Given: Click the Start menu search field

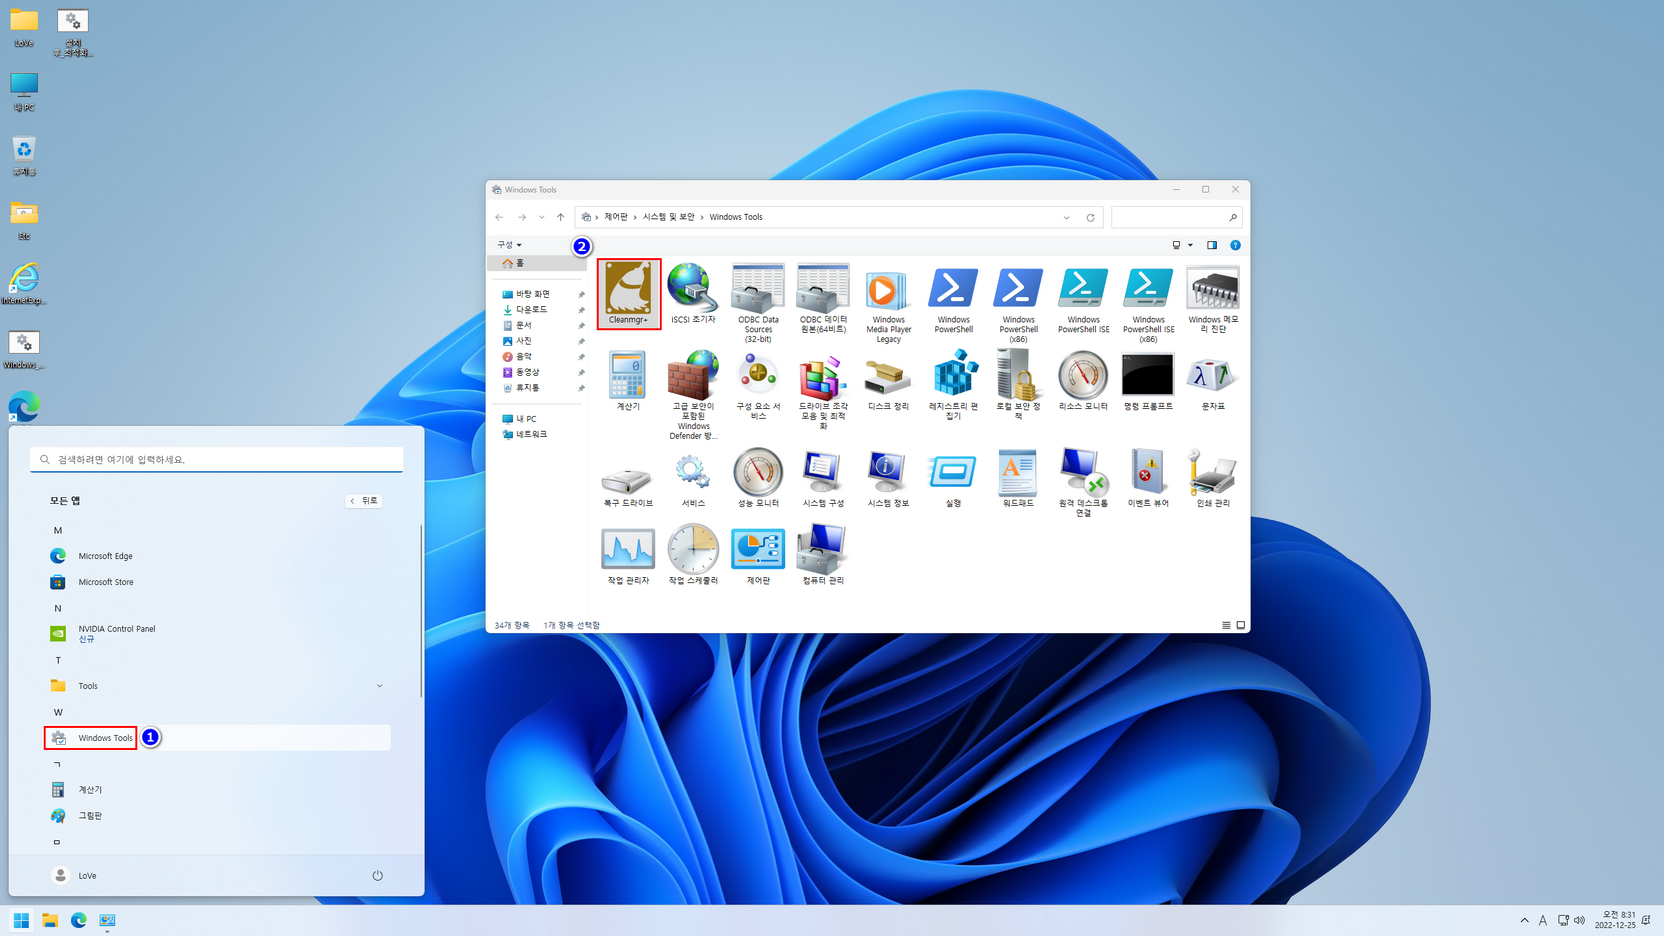Looking at the screenshot, I should click(x=216, y=459).
